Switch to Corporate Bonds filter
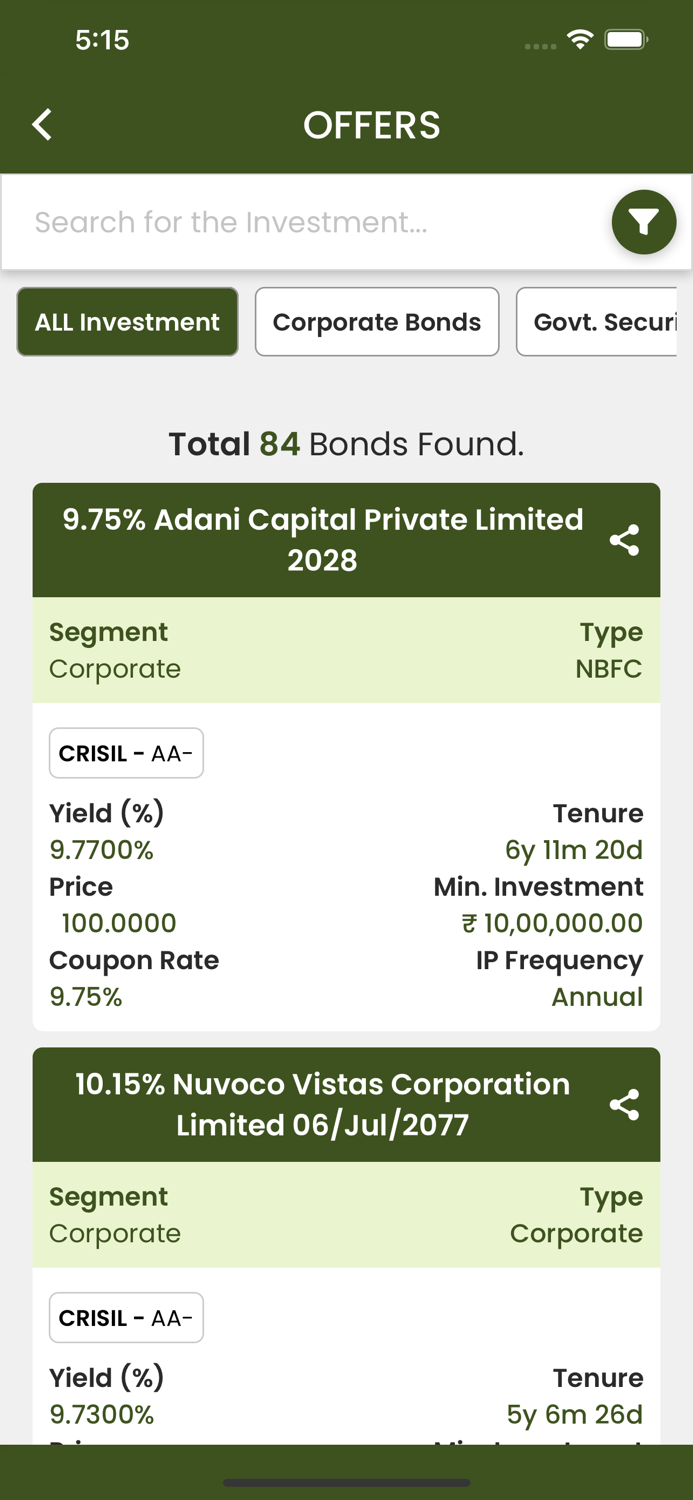Screen dimensions: 693x1500 coord(377,321)
